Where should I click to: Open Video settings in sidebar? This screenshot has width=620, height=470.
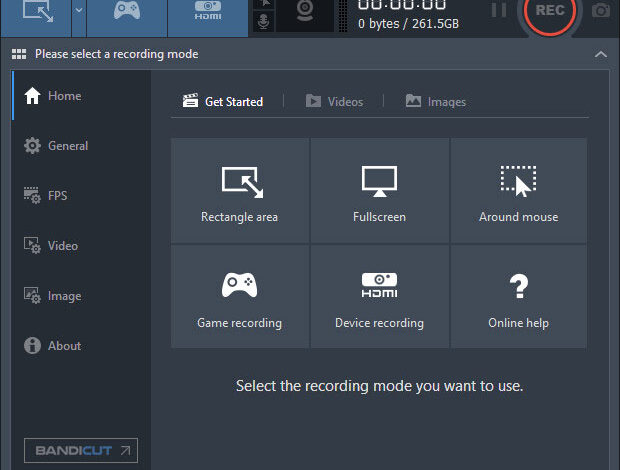(x=81, y=246)
